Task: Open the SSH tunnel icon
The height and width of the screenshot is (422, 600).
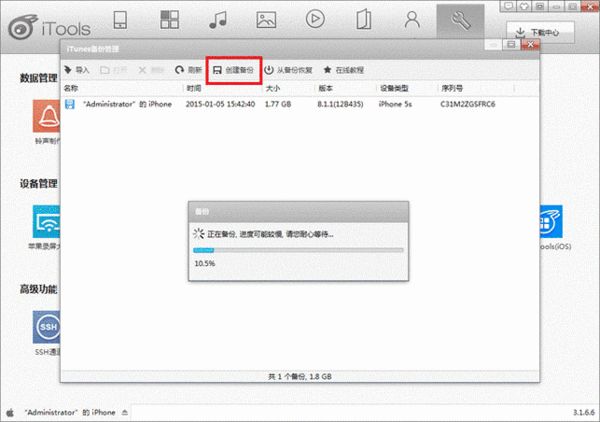Action: 46,327
